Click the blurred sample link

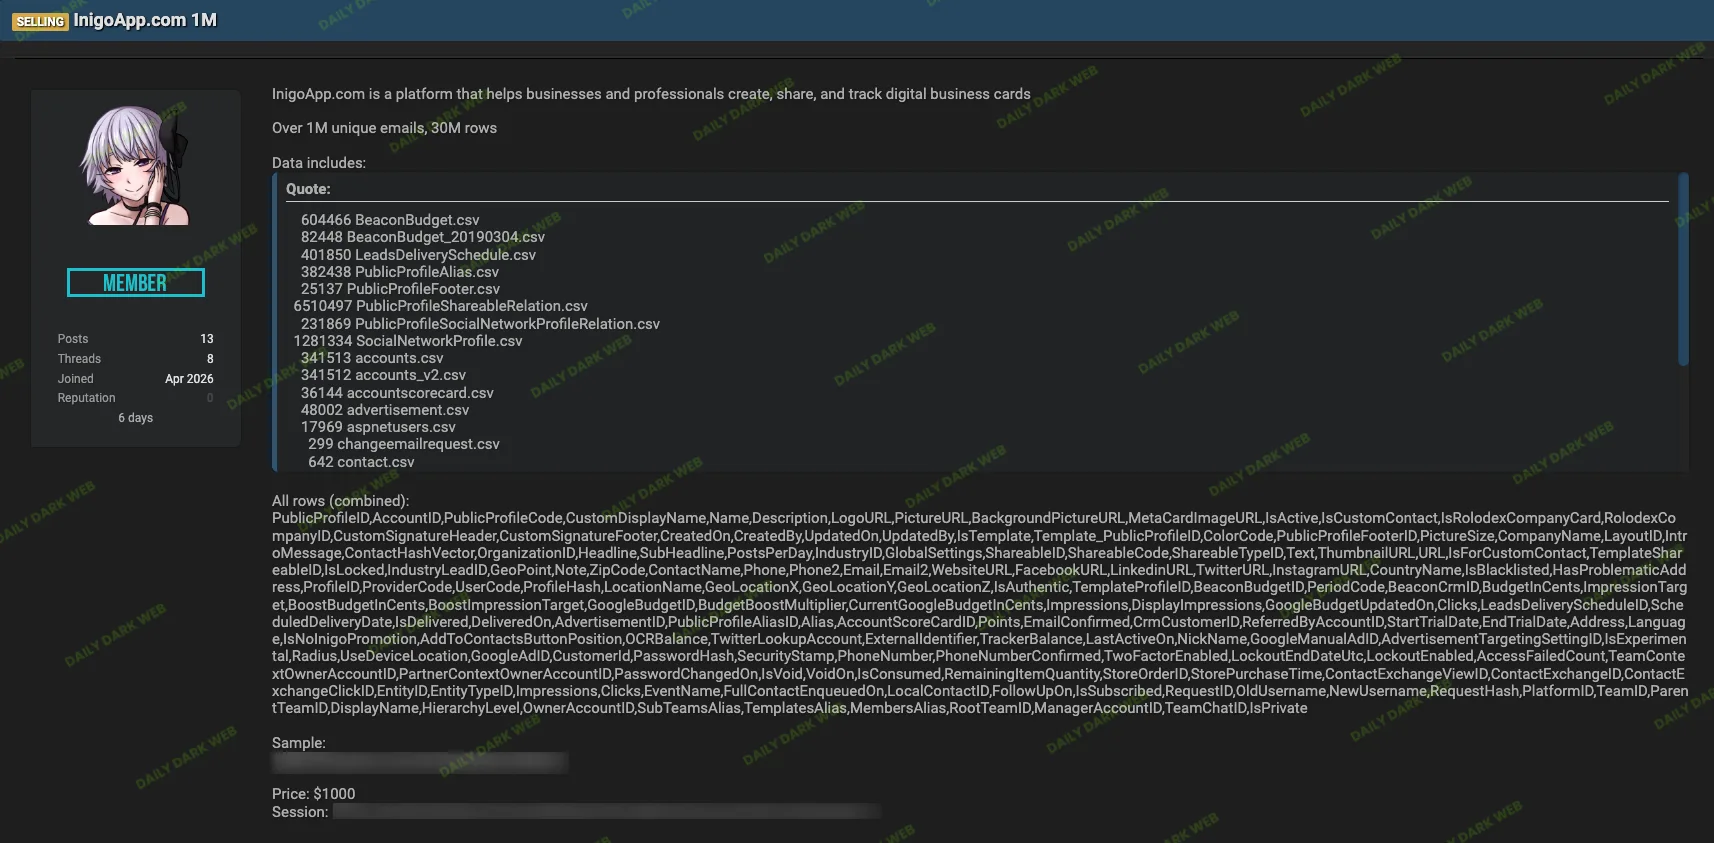420,763
